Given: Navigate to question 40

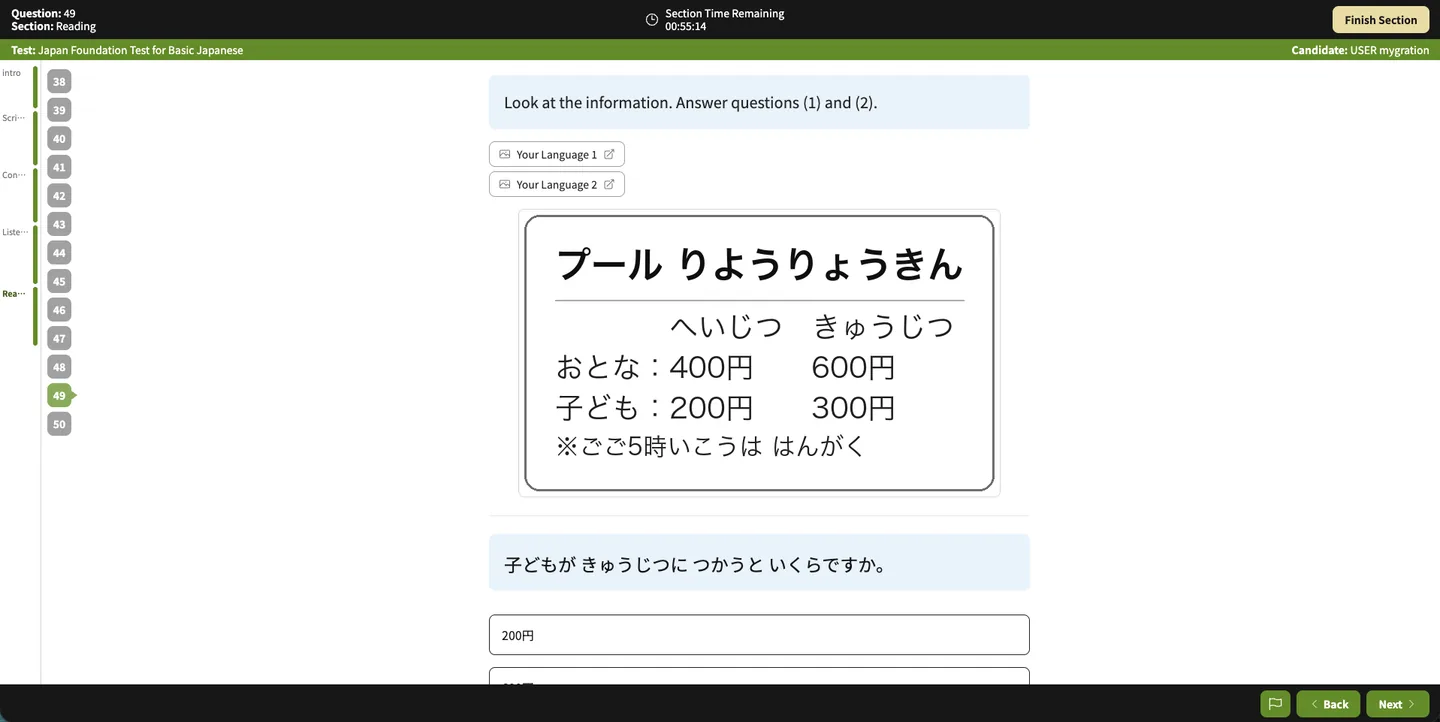Looking at the screenshot, I should coord(59,139).
